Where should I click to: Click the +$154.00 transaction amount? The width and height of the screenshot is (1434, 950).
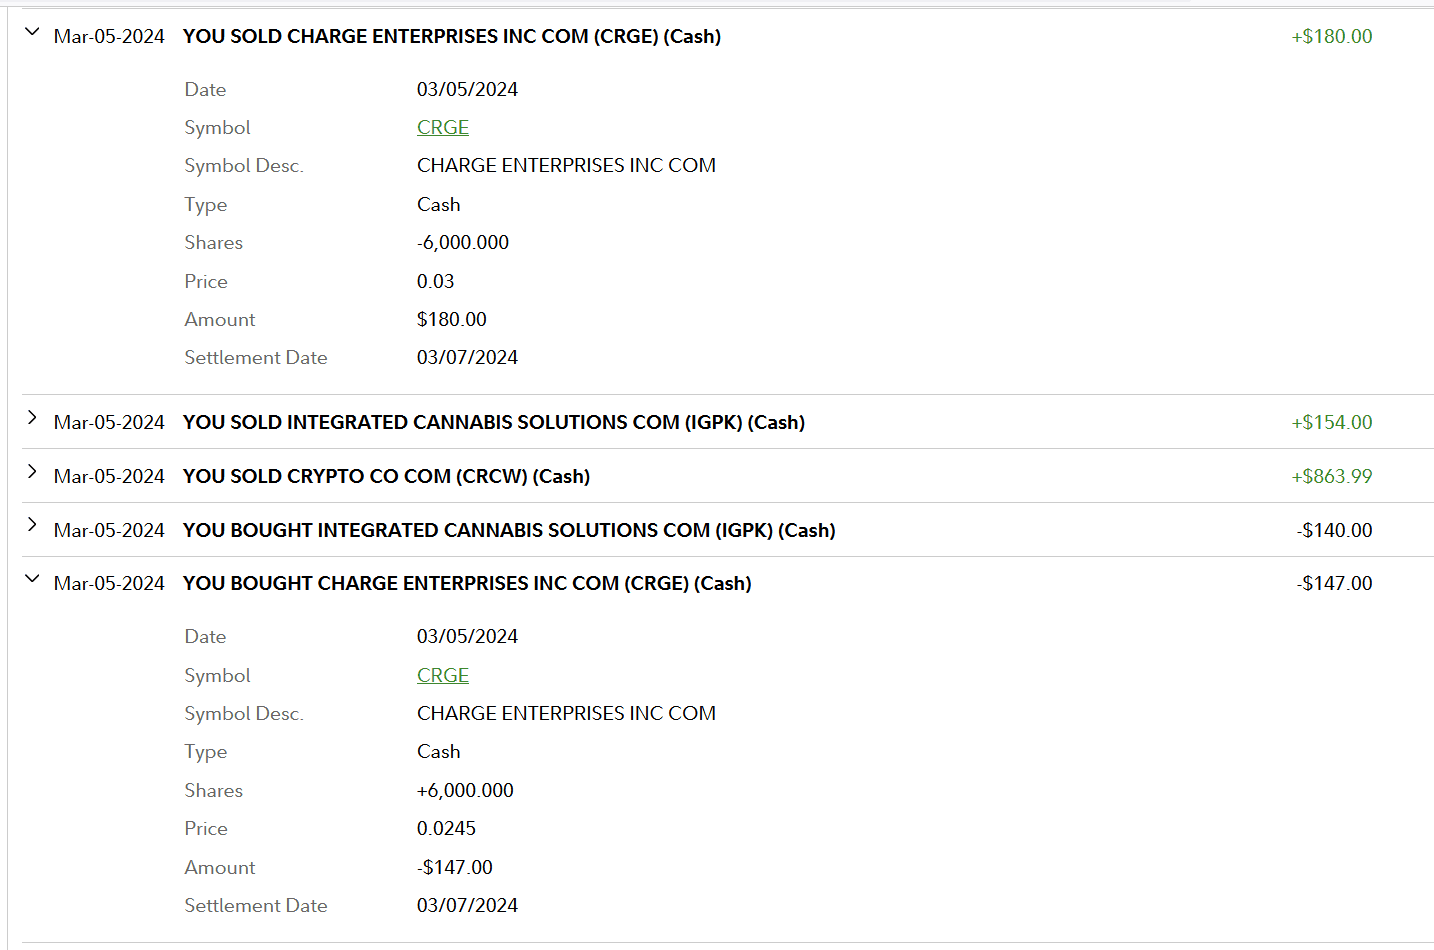[x=1331, y=423]
